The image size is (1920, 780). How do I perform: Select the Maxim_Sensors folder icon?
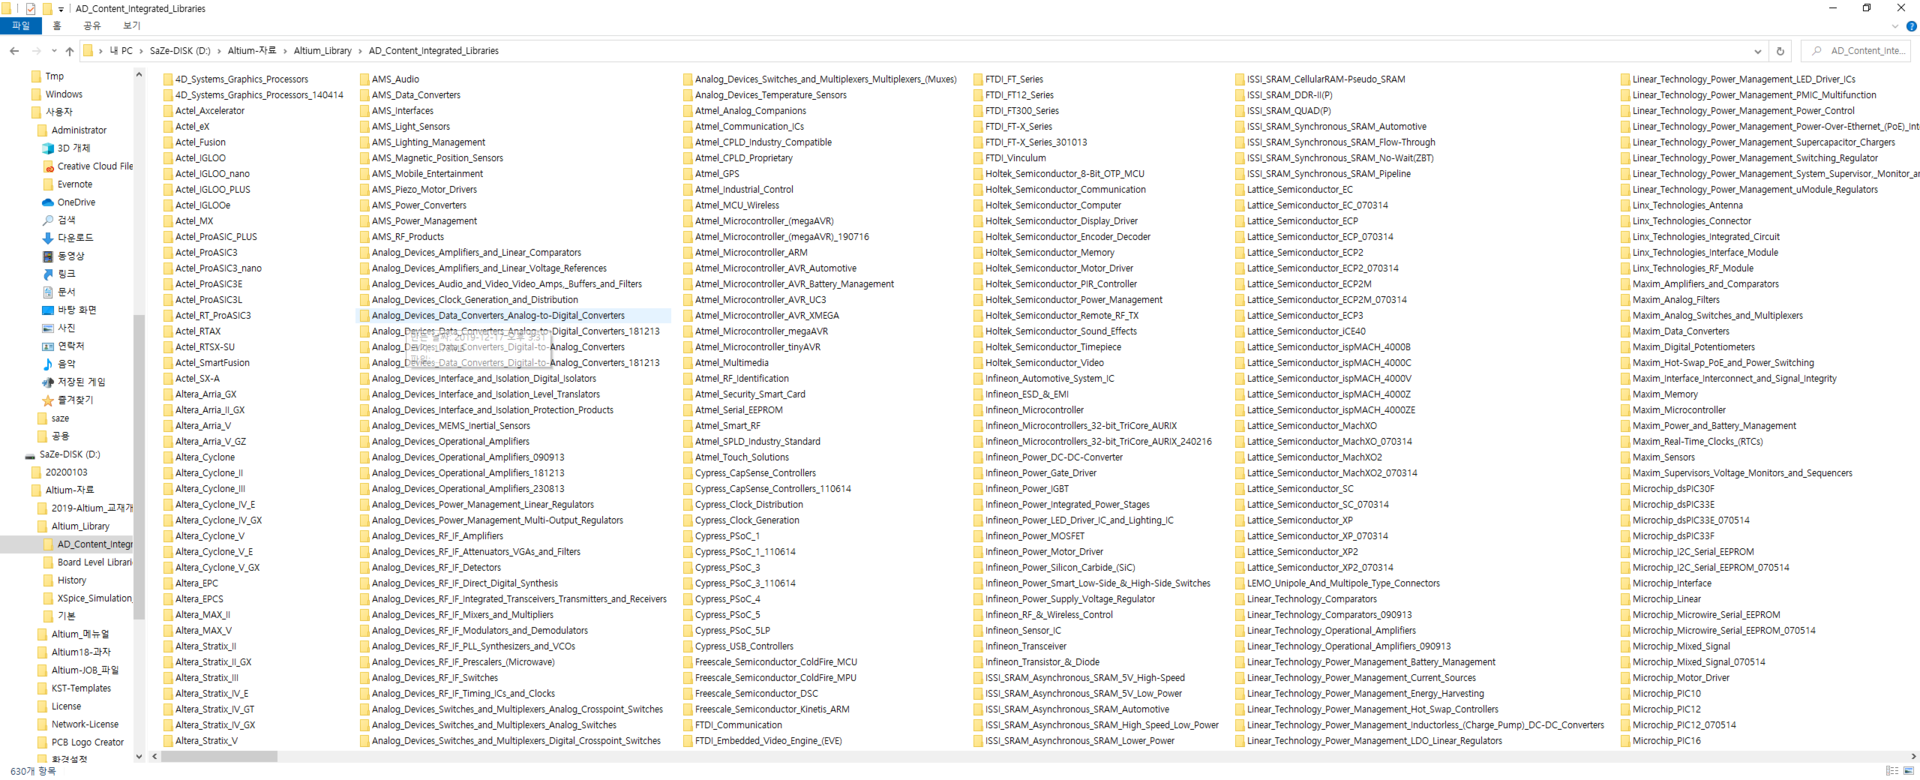[x=1626, y=457]
